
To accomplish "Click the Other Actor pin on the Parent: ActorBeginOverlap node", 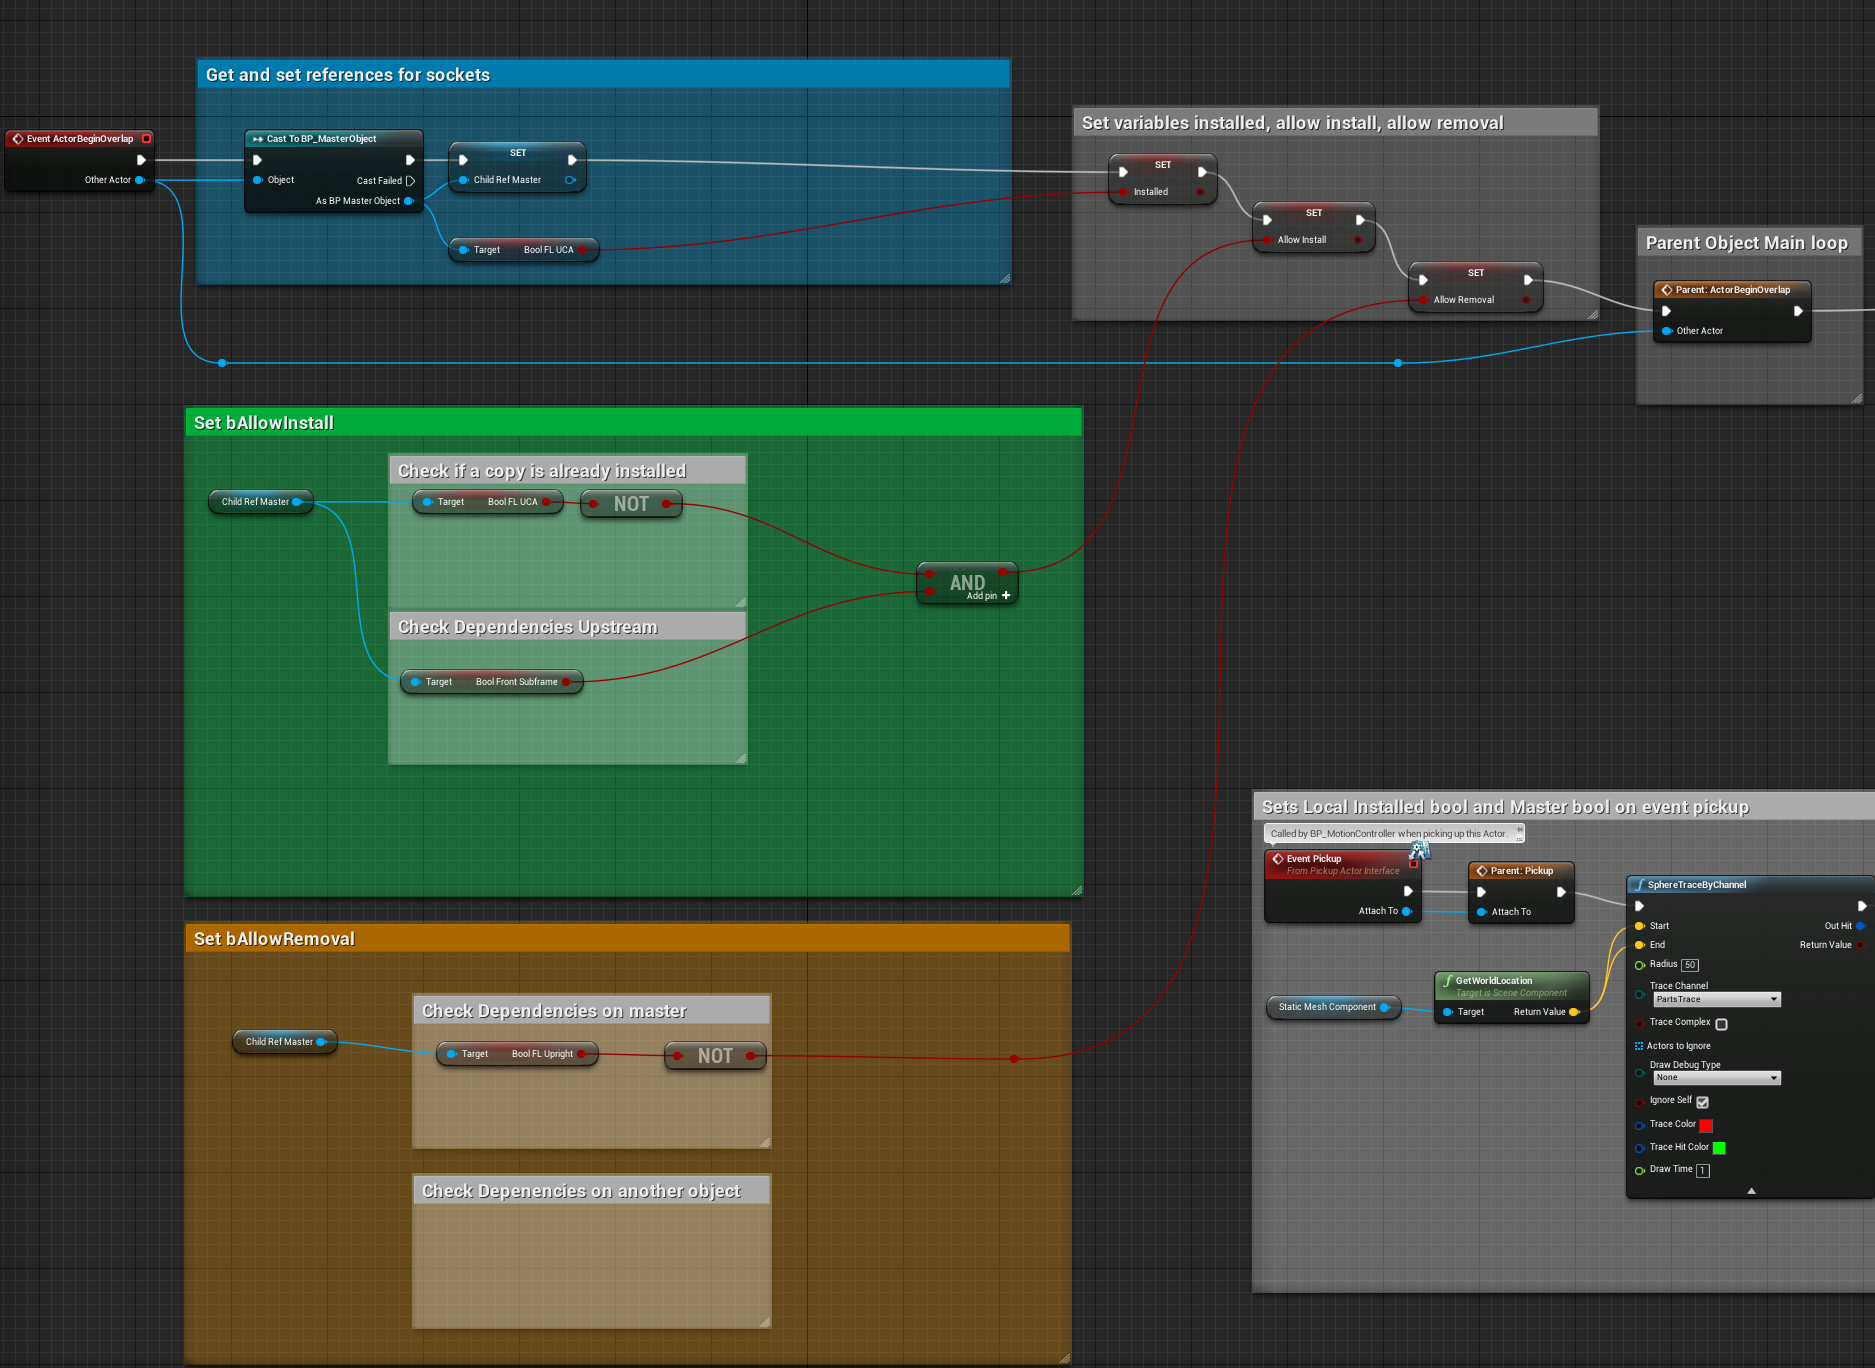I will (1667, 331).
